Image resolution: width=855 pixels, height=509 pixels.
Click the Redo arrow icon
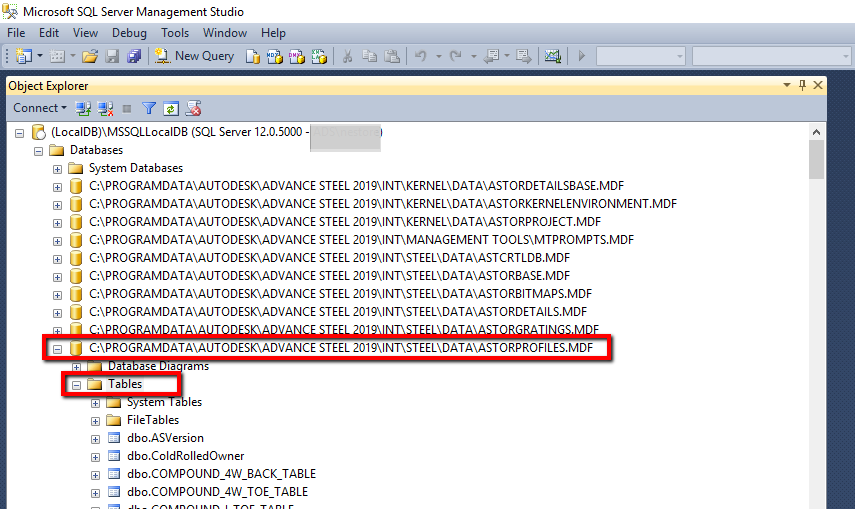click(x=456, y=56)
